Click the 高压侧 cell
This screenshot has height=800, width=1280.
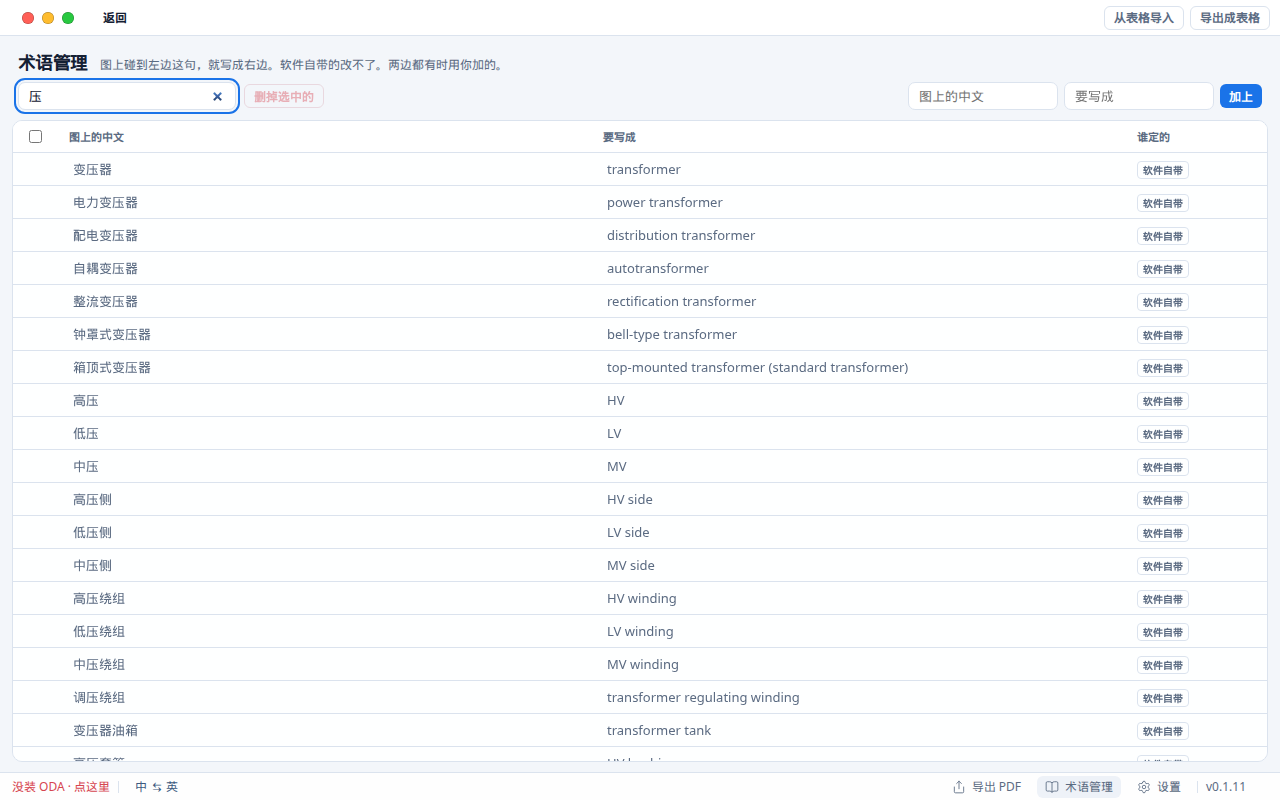tap(93, 499)
